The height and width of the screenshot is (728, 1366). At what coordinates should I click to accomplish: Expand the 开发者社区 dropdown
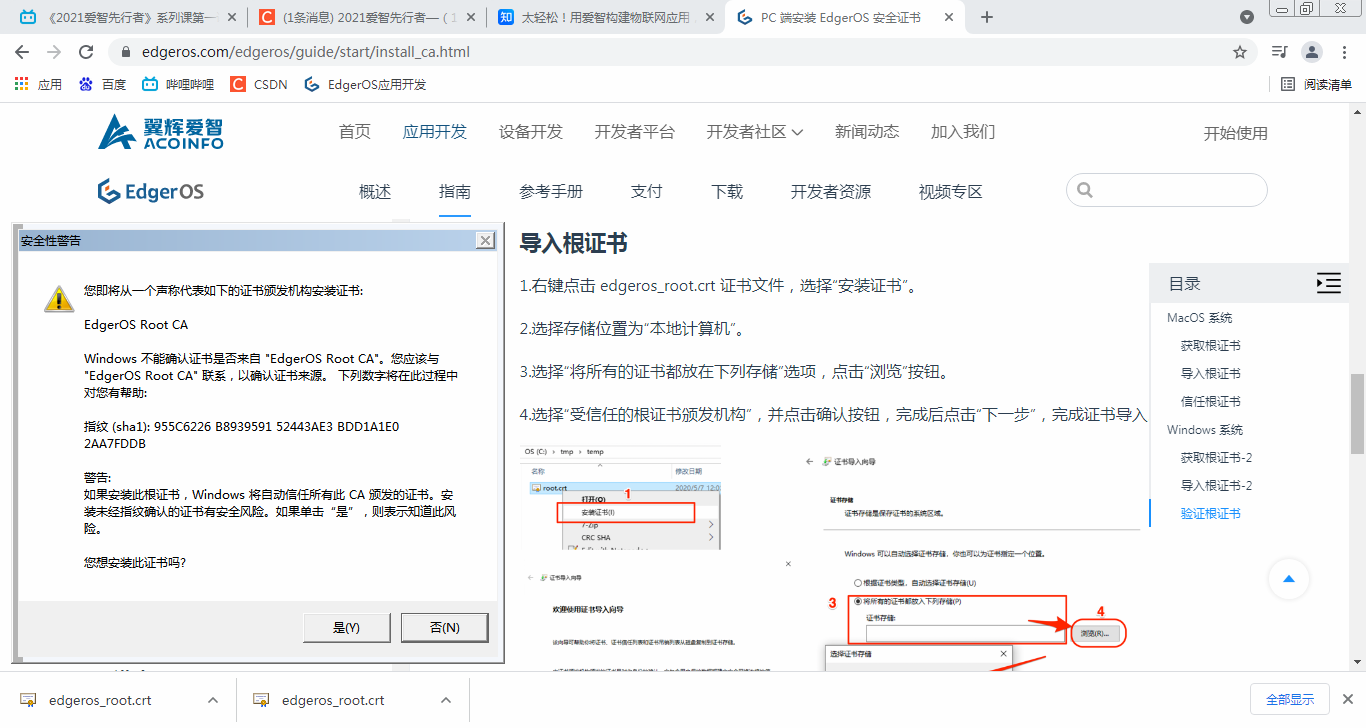tap(755, 132)
